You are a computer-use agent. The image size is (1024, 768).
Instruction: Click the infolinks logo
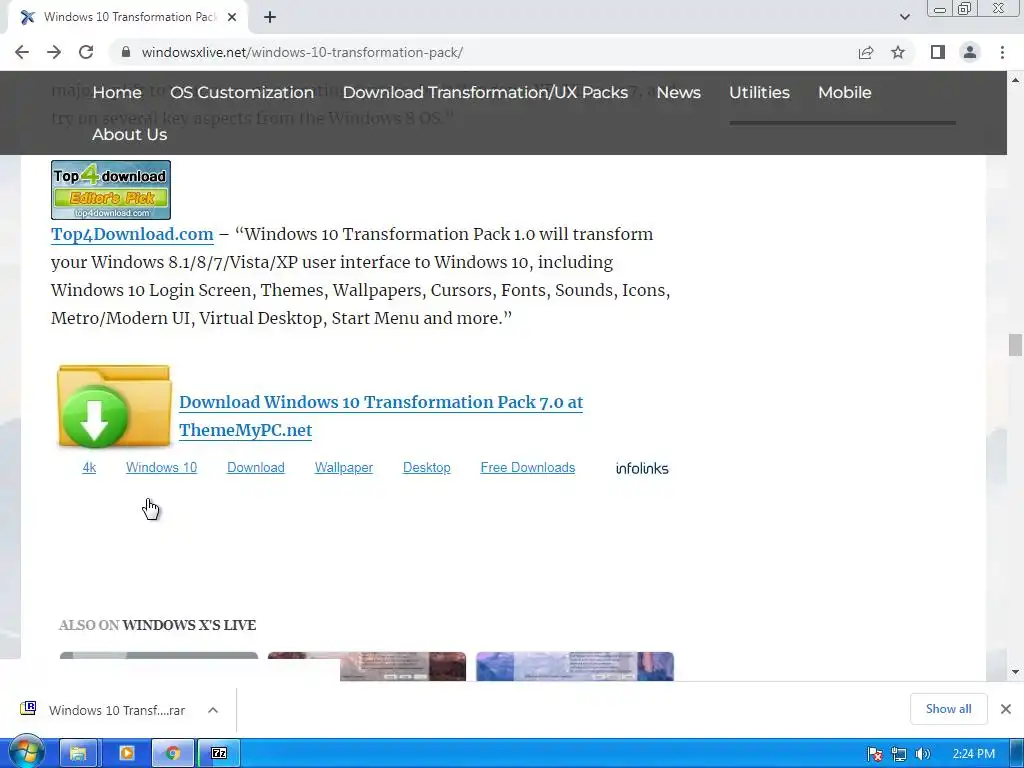(642, 468)
